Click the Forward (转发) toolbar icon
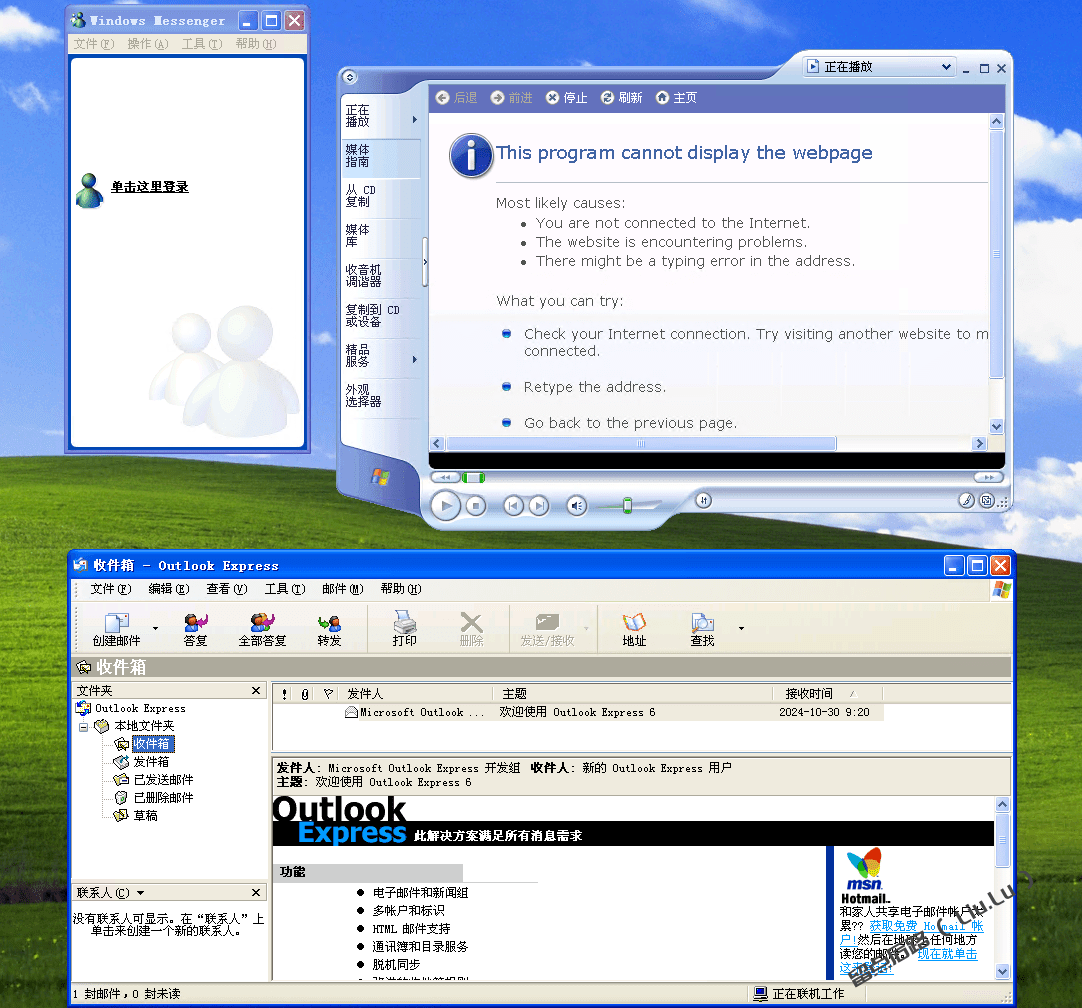 tap(329, 629)
